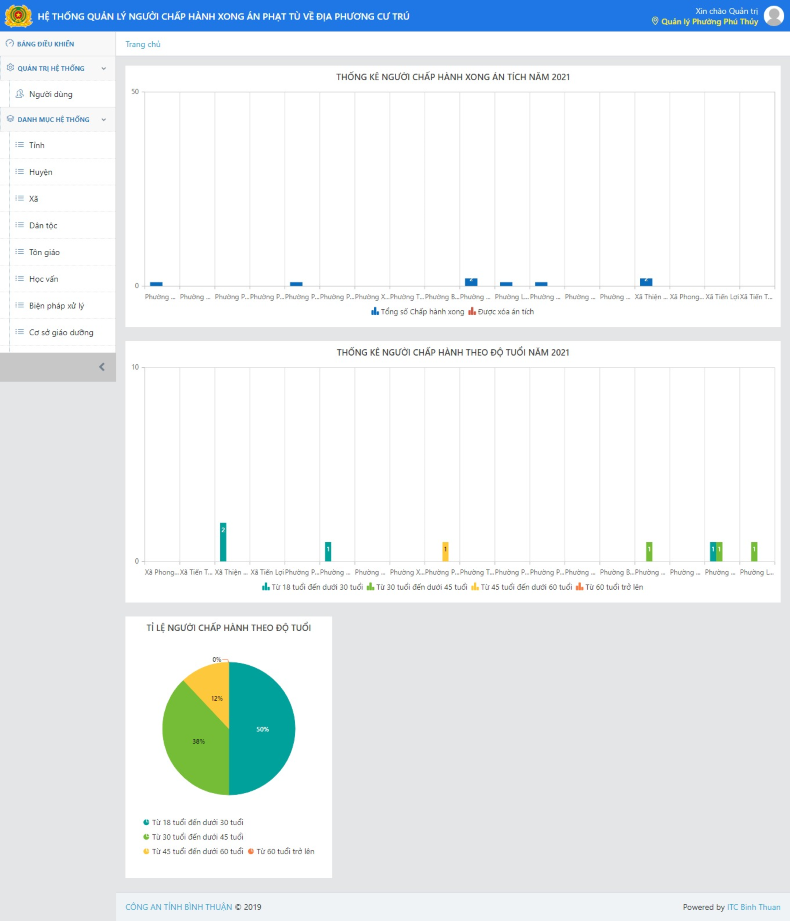Click the list icon beside Cơ sở giáo dưỡng

(19, 332)
